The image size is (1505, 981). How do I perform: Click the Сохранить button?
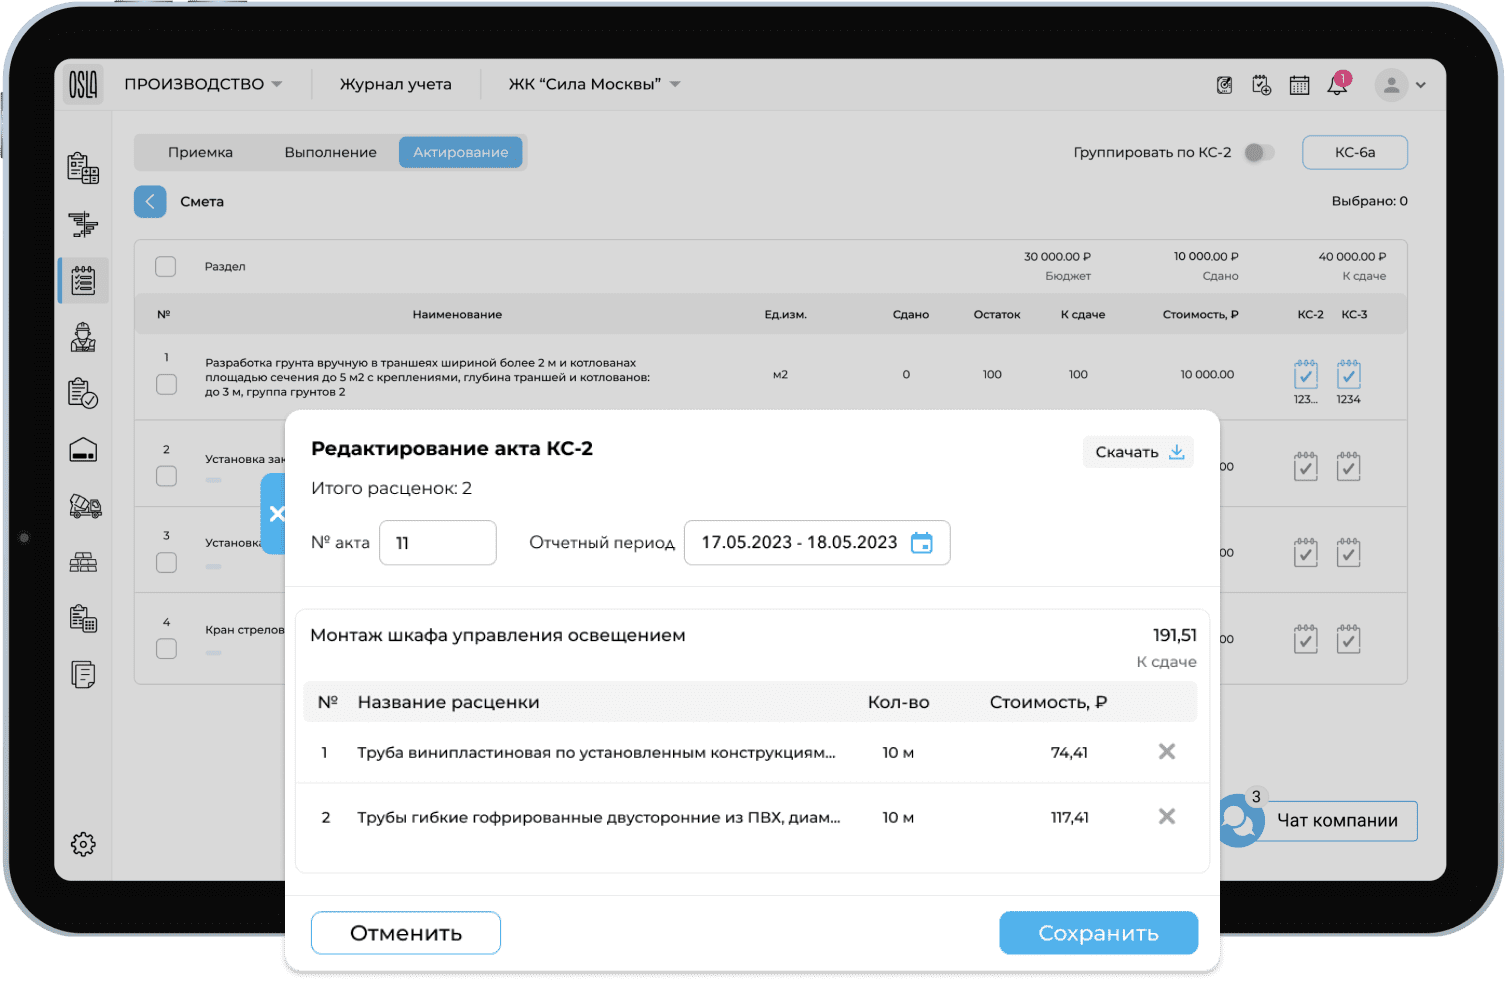[x=1098, y=933]
